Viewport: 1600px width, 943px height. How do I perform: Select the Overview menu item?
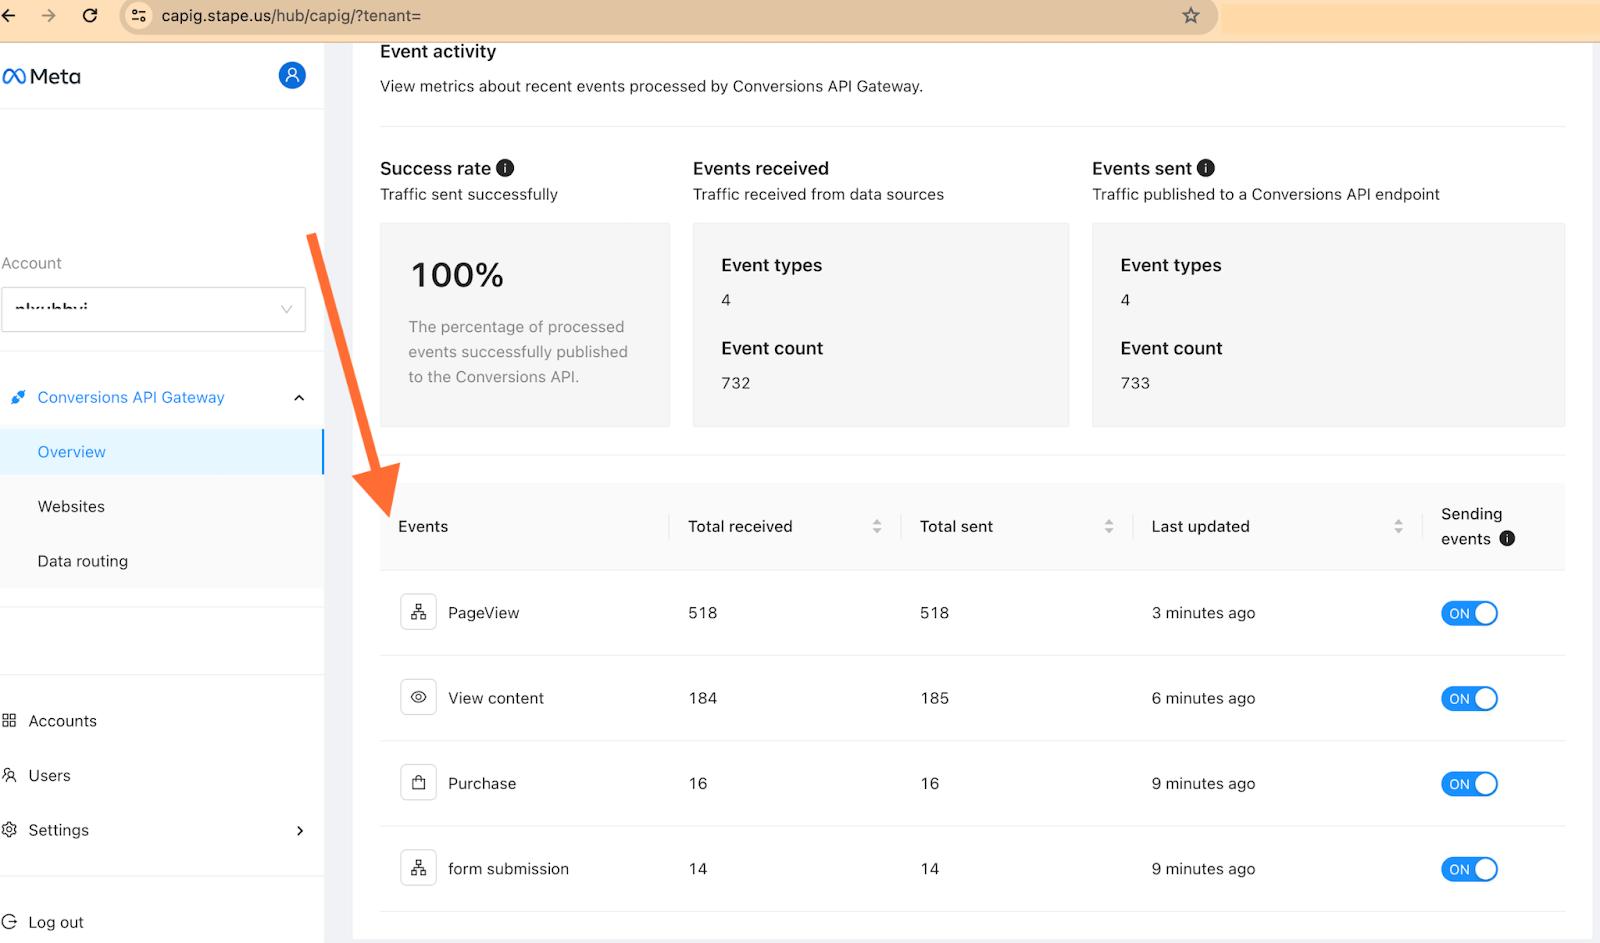(161, 452)
